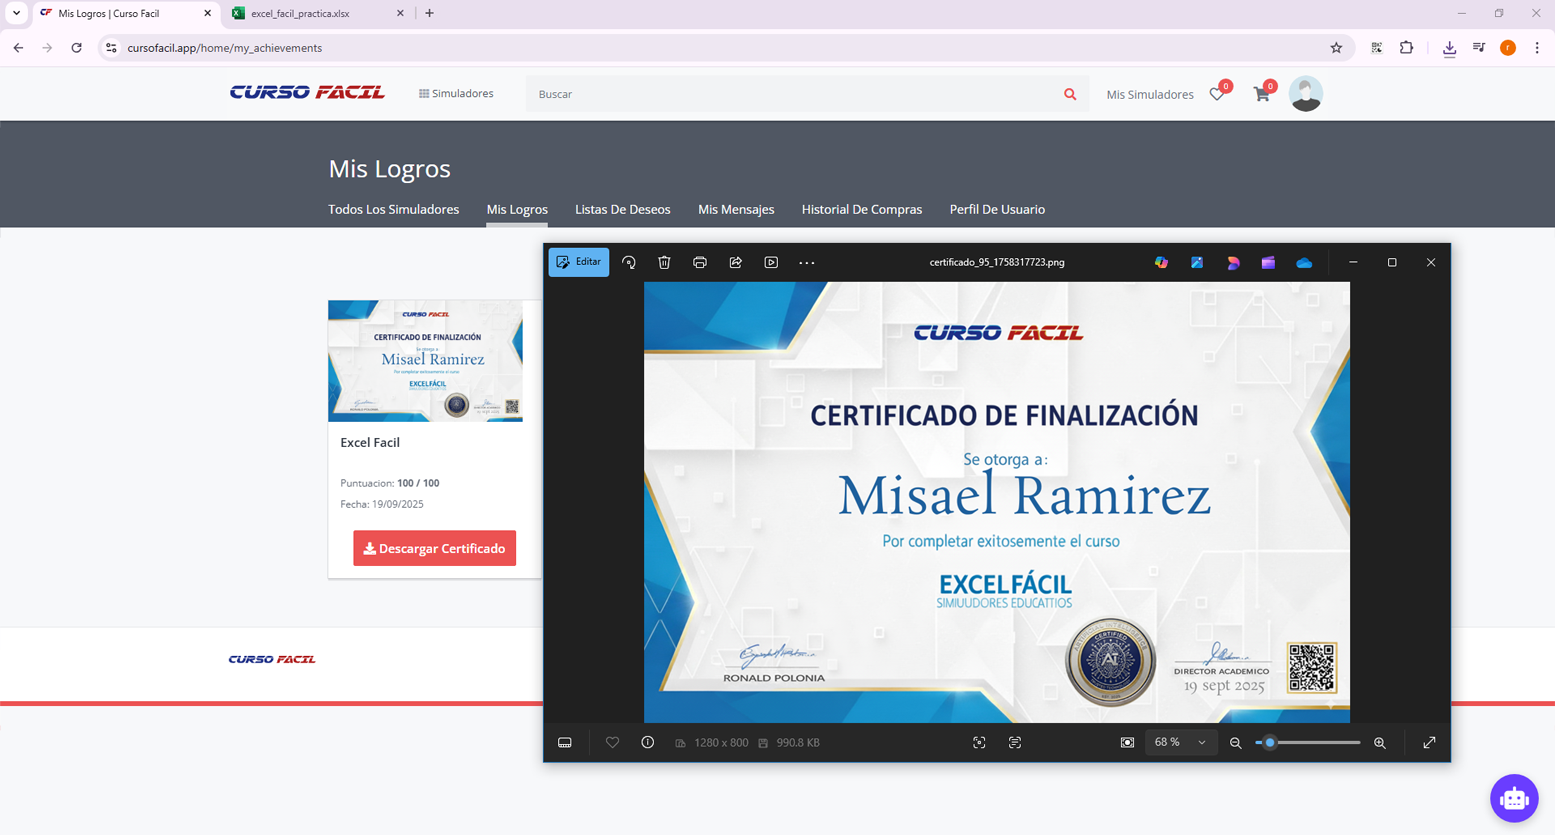Image resolution: width=1555 pixels, height=835 pixels.
Task: Open the QR code extension icon in Chrome
Action: pos(1377,48)
